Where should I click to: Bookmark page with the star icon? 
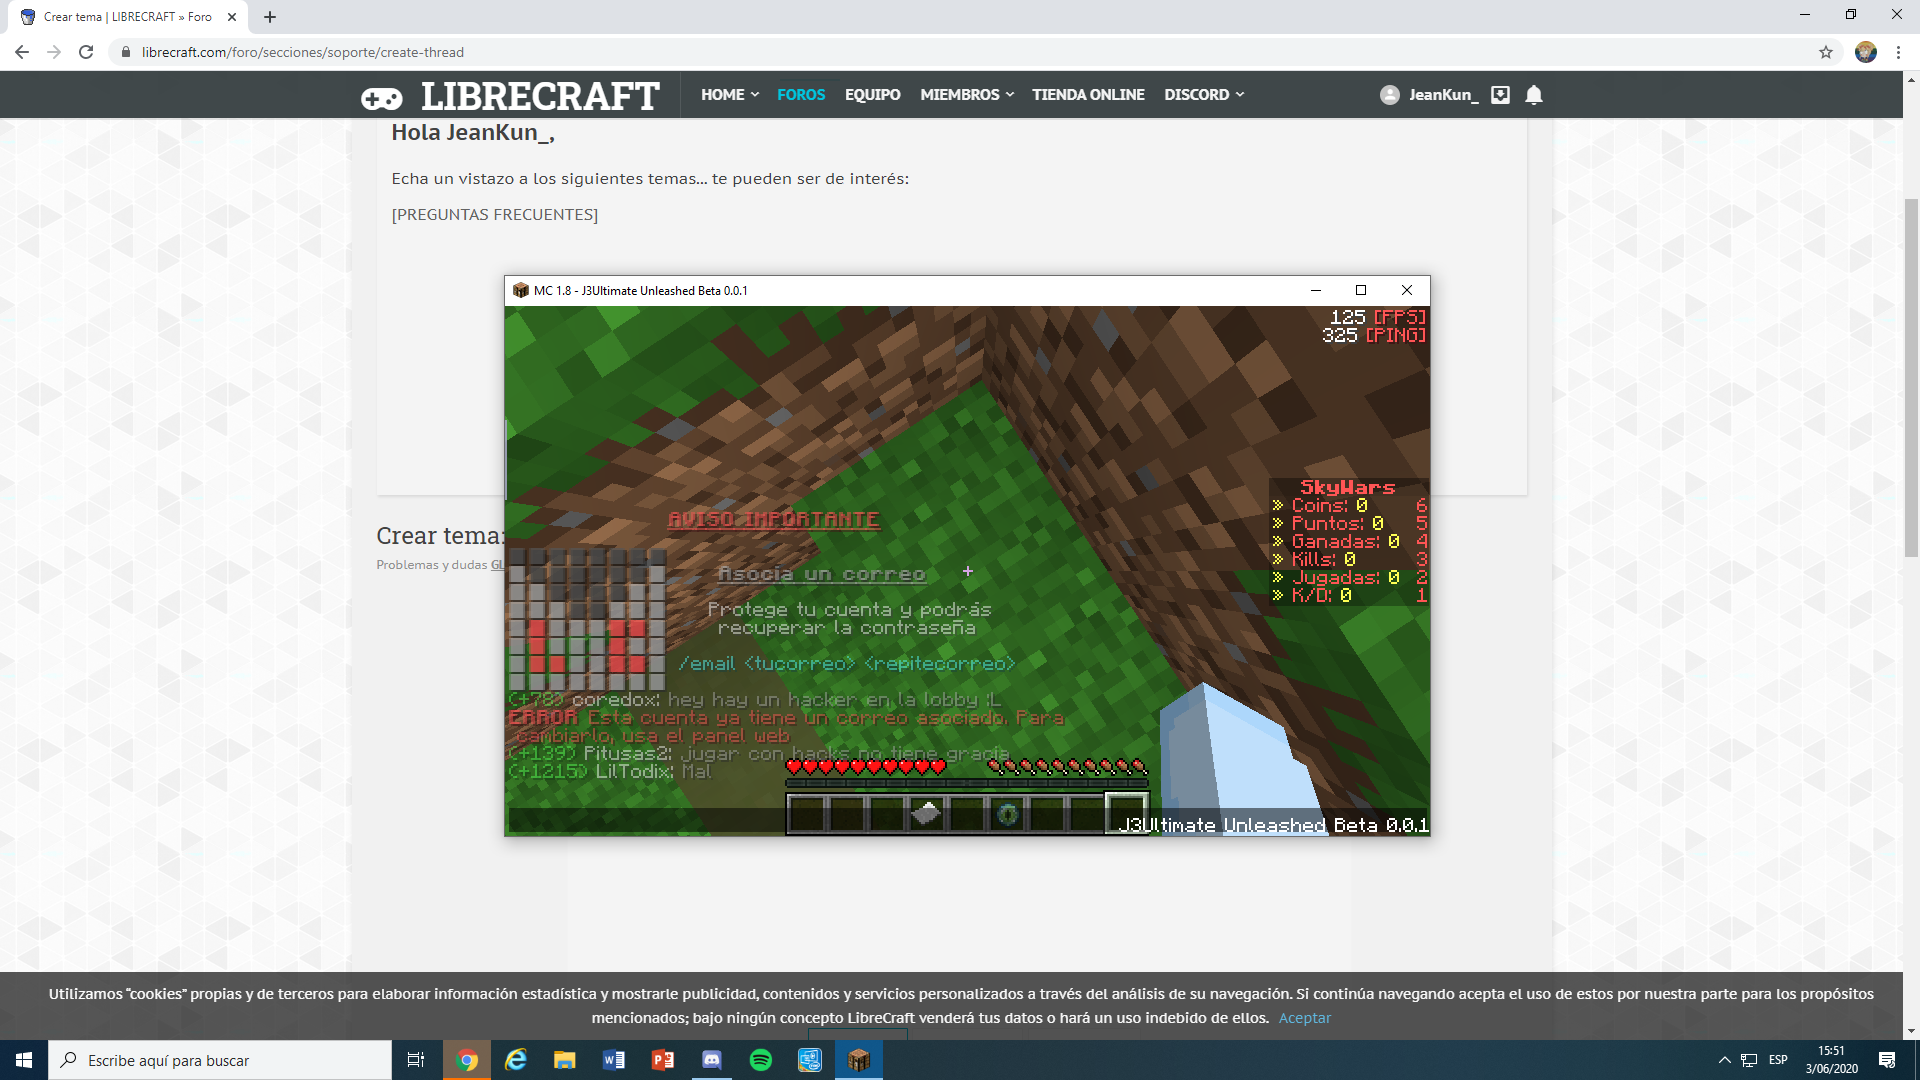(1825, 52)
